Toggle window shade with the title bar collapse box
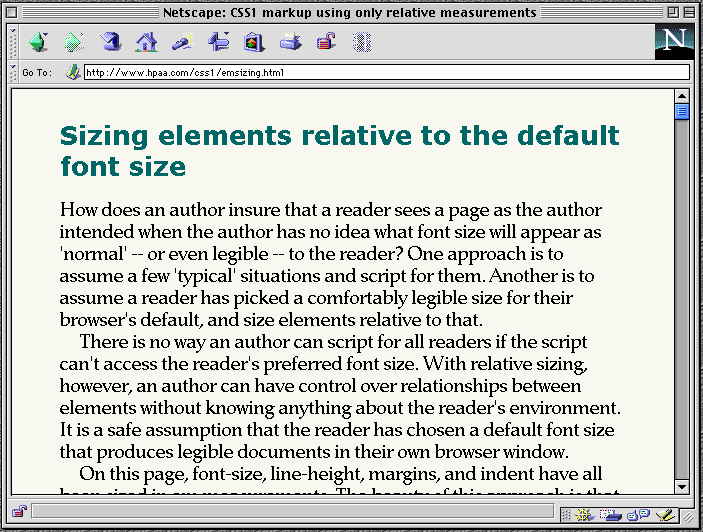This screenshot has width=703, height=532. [x=690, y=12]
